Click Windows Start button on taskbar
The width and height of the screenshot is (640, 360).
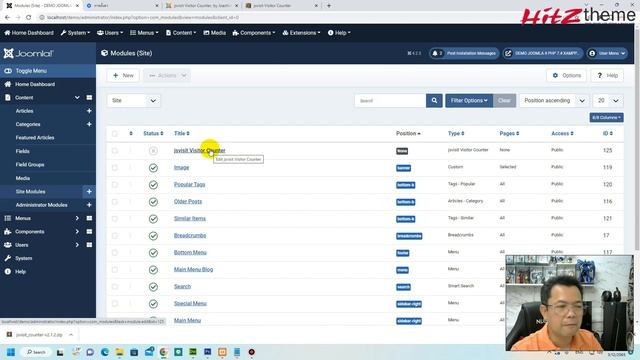(x=11, y=352)
